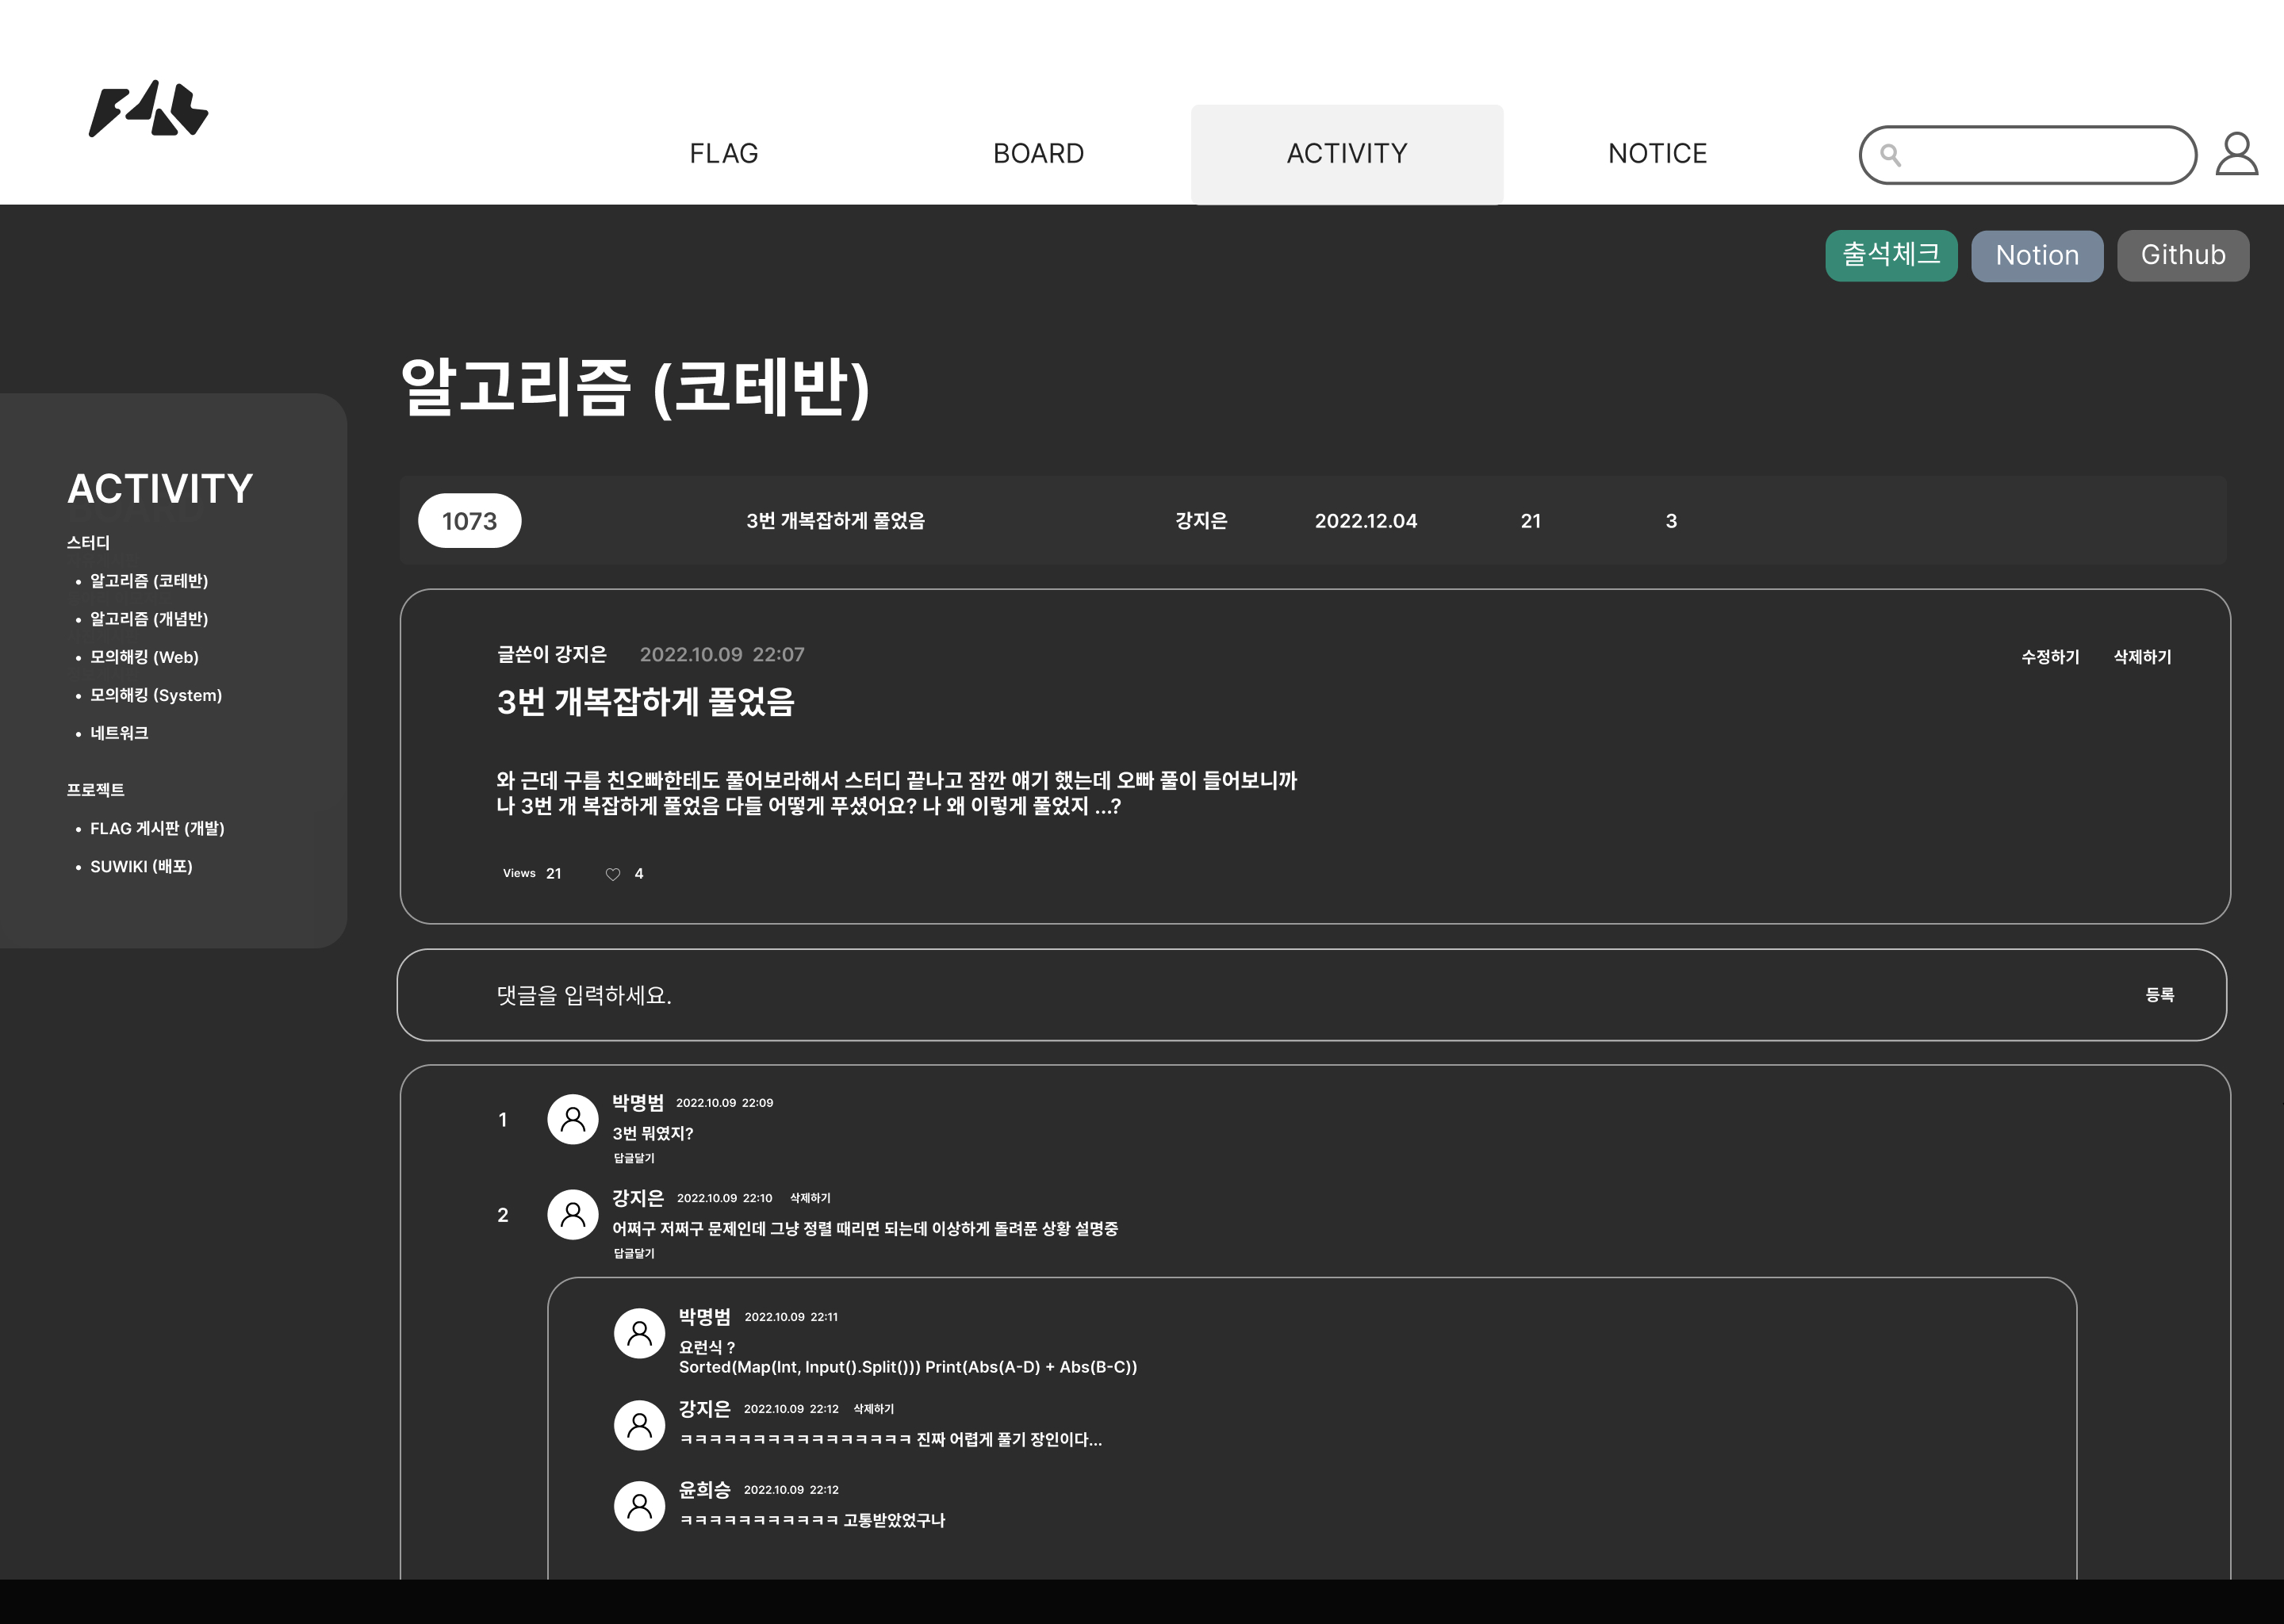Viewport: 2284px width, 1624px height.
Task: Click 강지은's avatar in nested reply
Action: click(x=639, y=1424)
